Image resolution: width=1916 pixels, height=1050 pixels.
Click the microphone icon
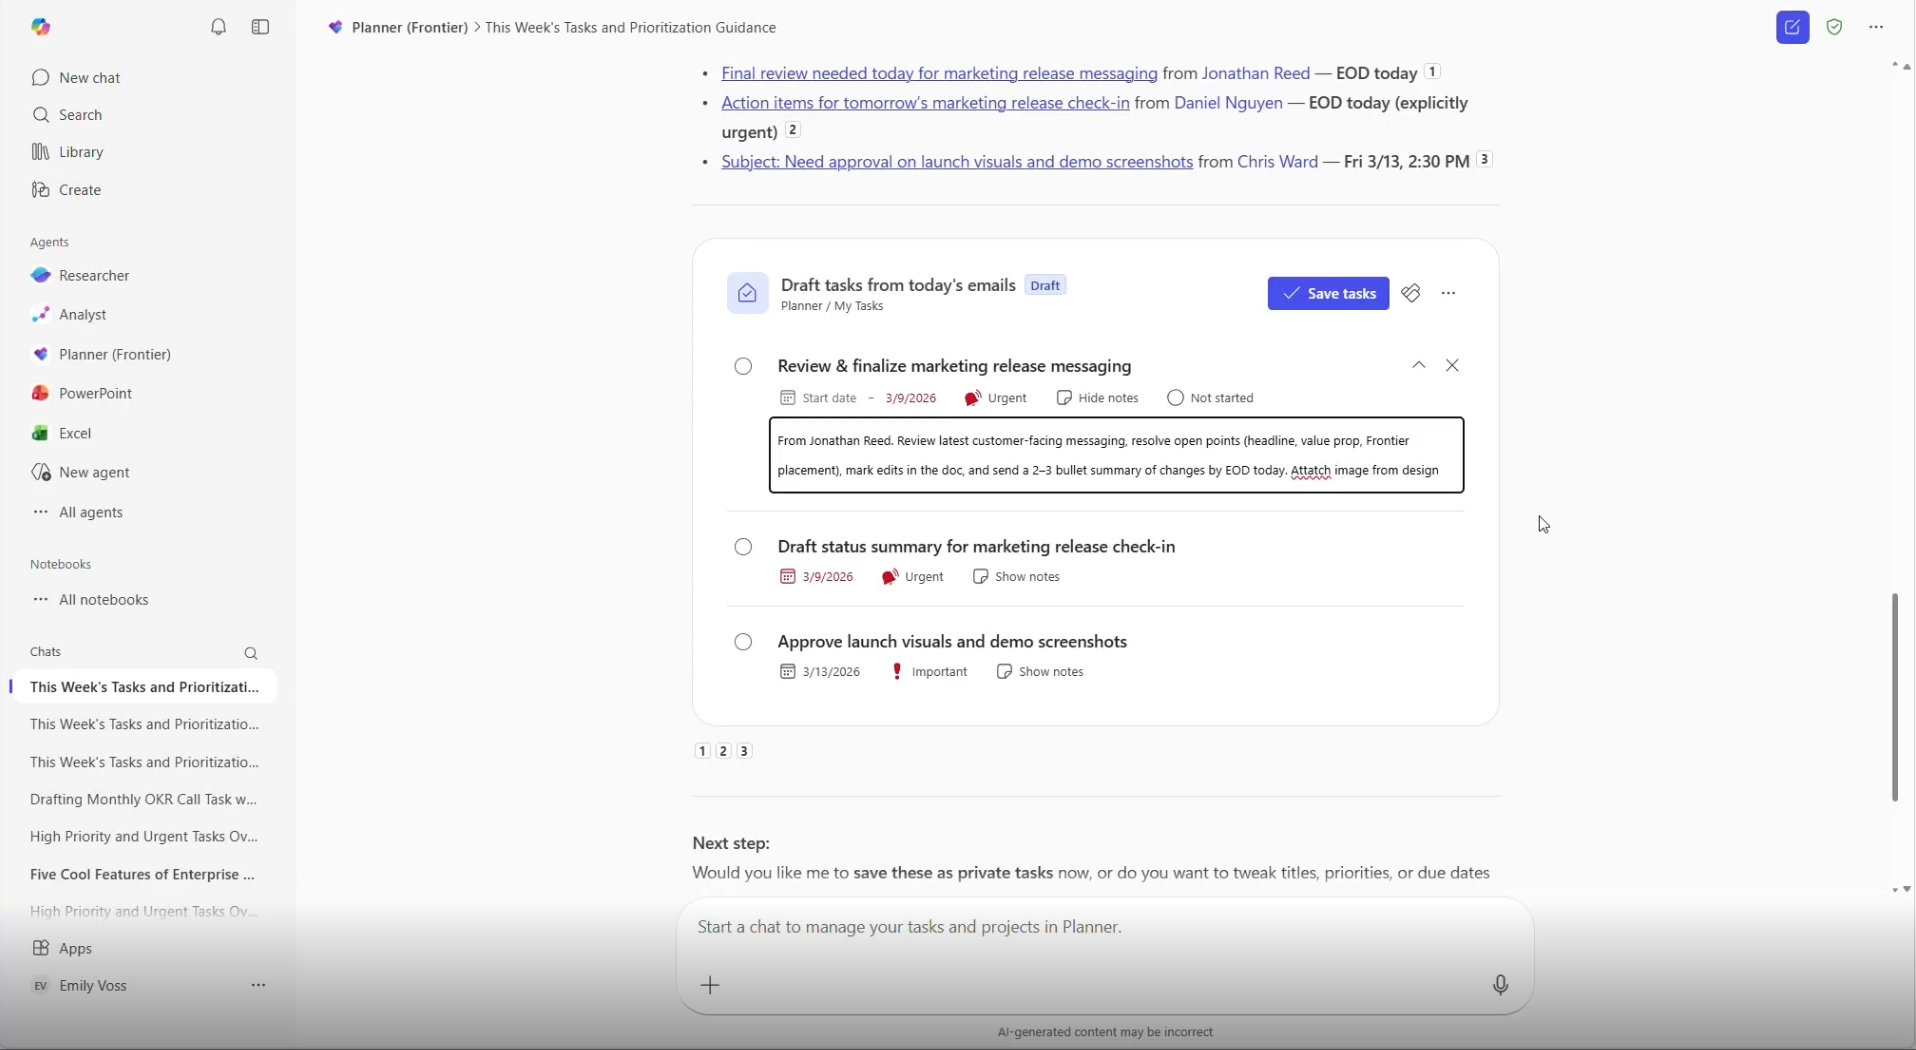coord(1501,987)
